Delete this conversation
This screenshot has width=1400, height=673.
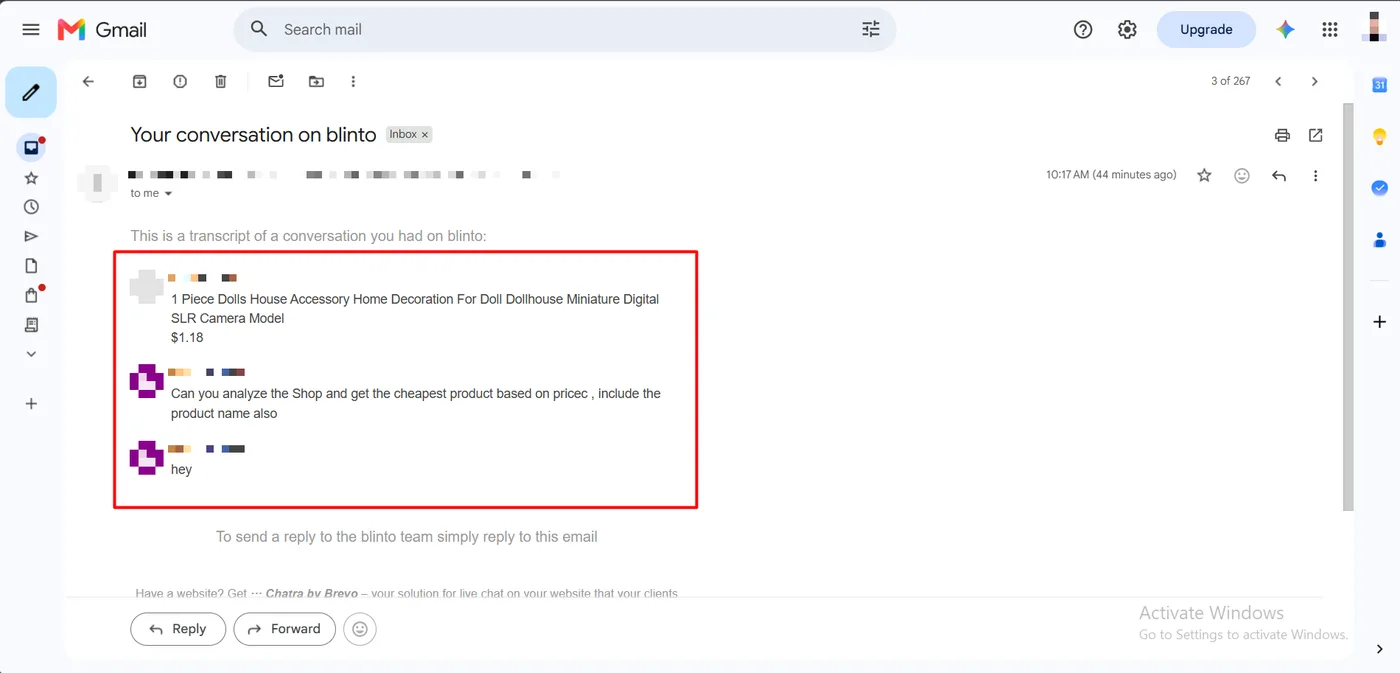click(221, 82)
